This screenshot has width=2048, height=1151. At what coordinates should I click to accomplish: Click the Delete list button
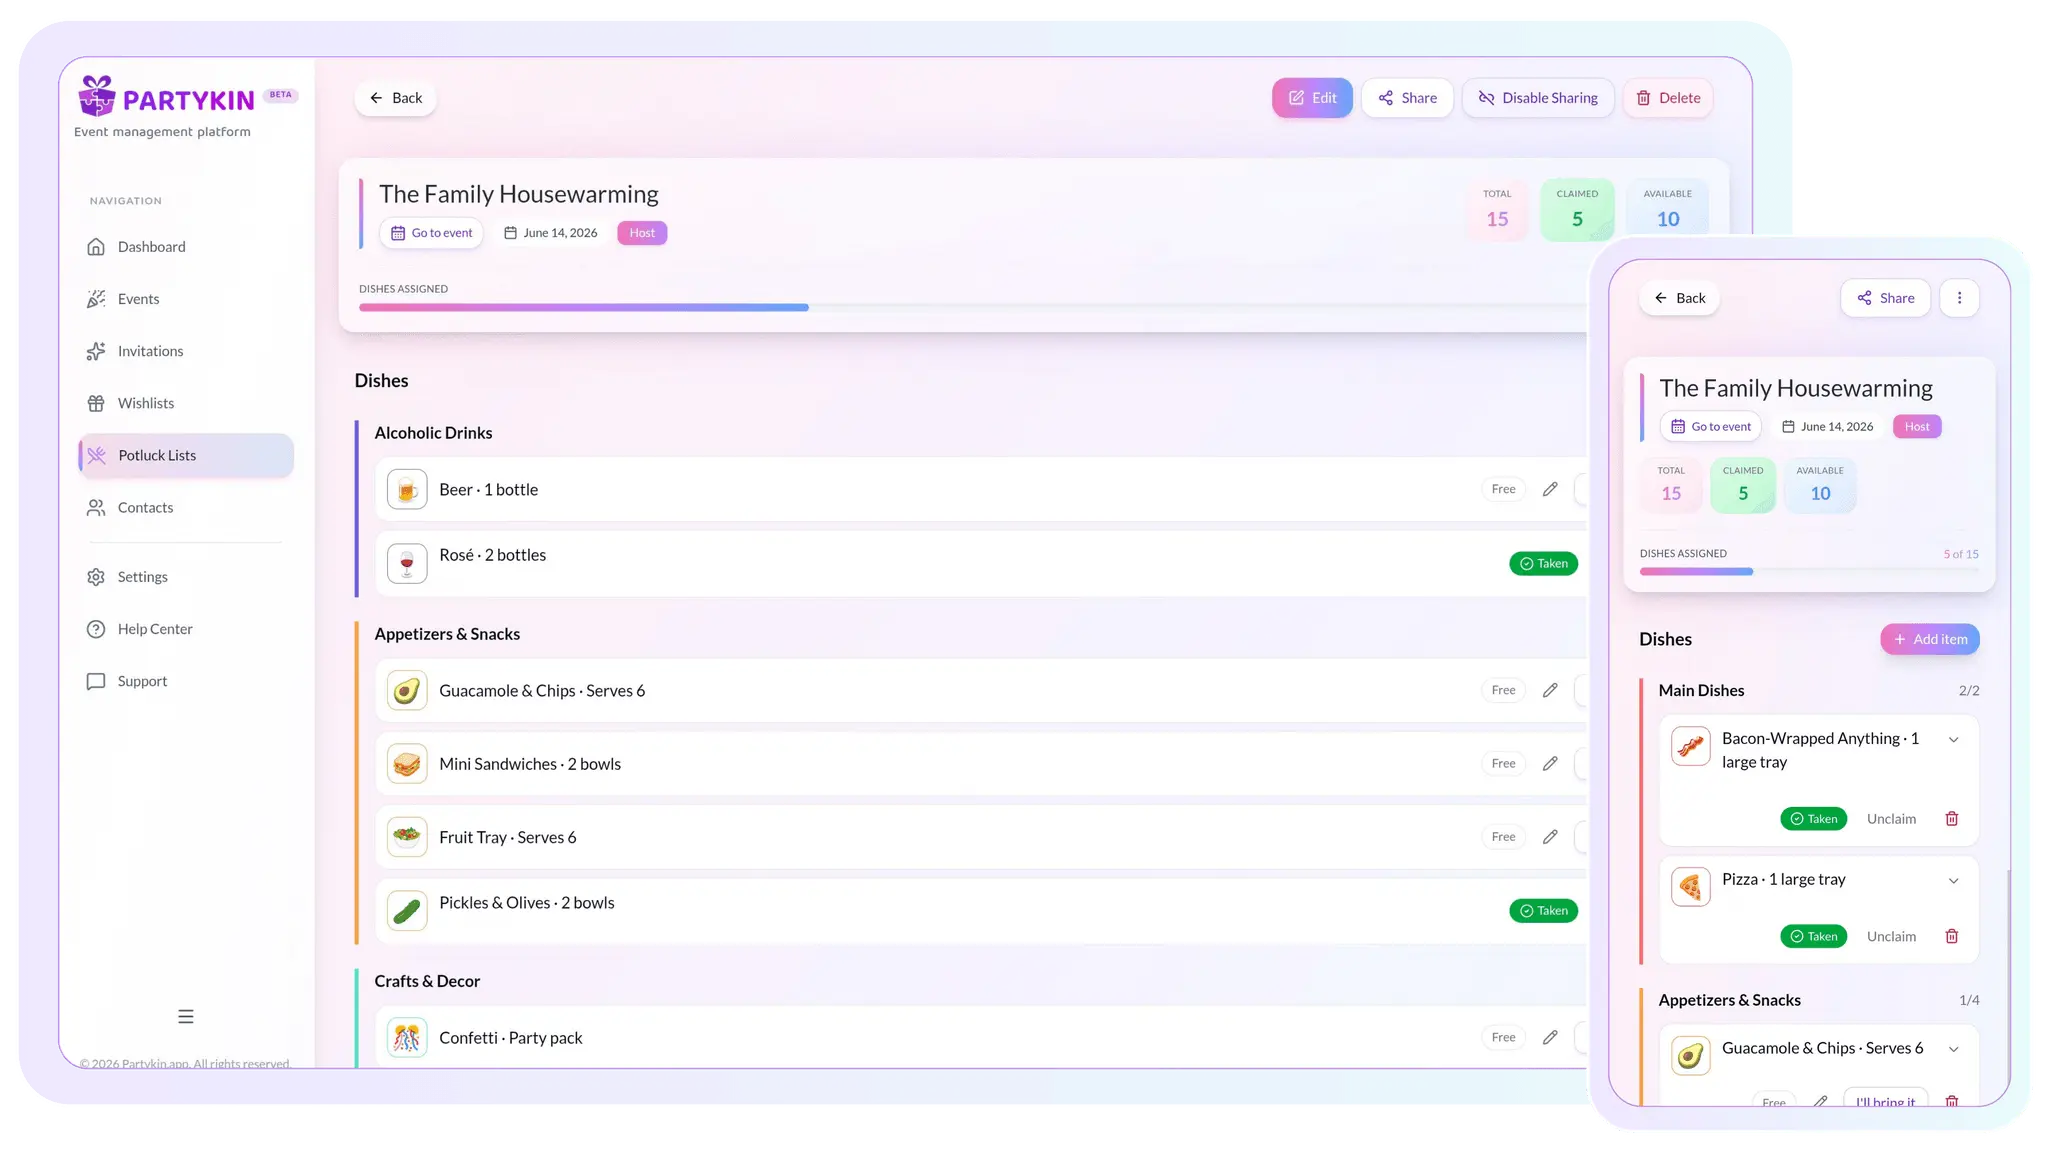click(1668, 98)
